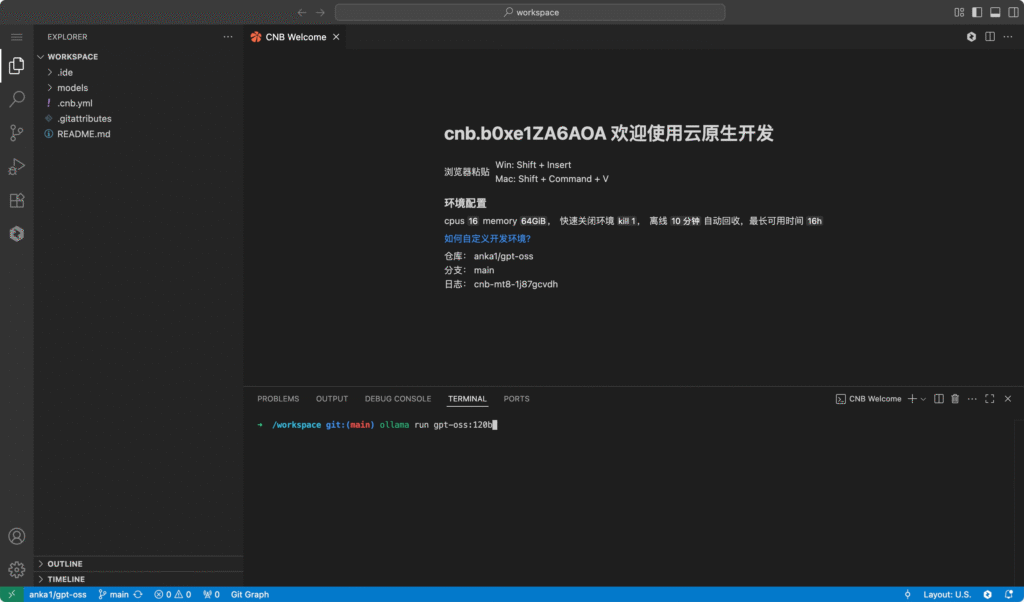Viewport: 1024px width, 602px height.
Task: Open the Manage gear icon
Action: click(x=17, y=570)
